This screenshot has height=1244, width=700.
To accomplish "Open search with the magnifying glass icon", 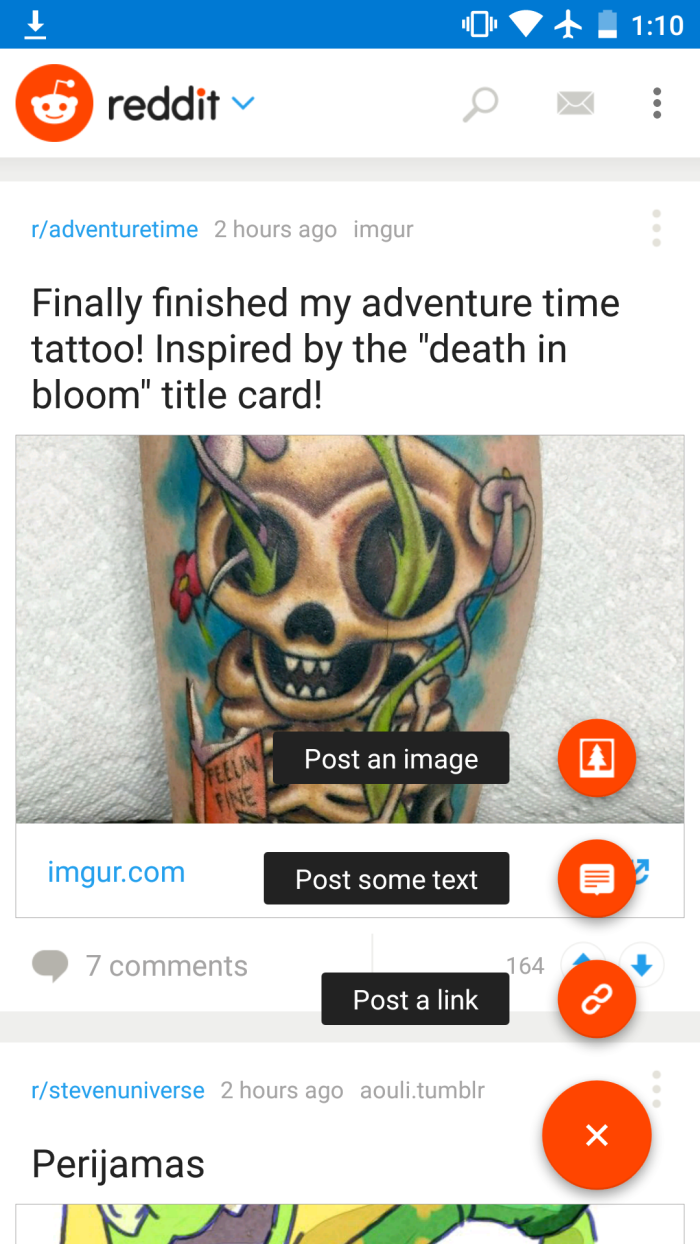I will click(x=480, y=103).
